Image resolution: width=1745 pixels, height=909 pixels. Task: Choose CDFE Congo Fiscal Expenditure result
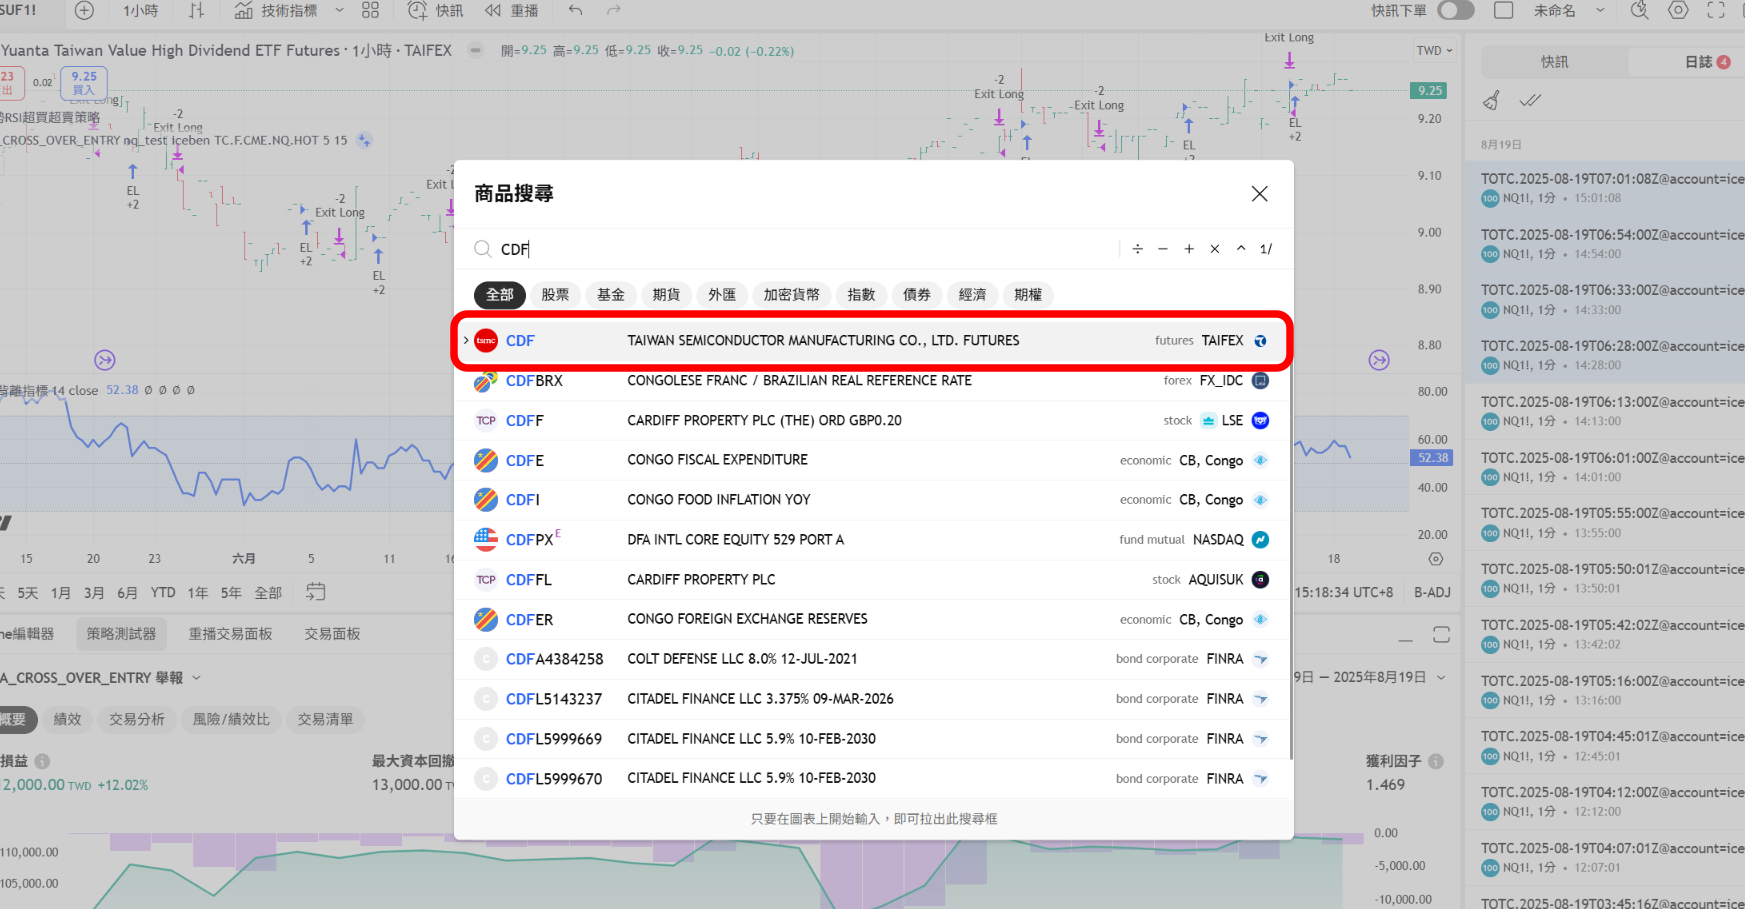coord(873,460)
